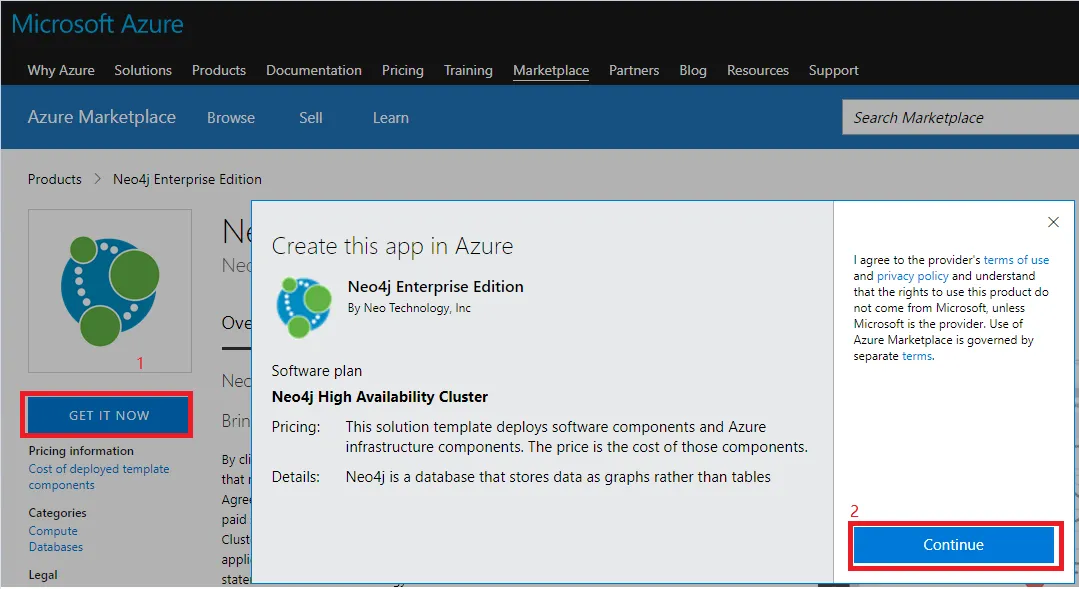Select Browse in the Azure Marketplace bar
This screenshot has width=1079, height=589.
point(231,118)
